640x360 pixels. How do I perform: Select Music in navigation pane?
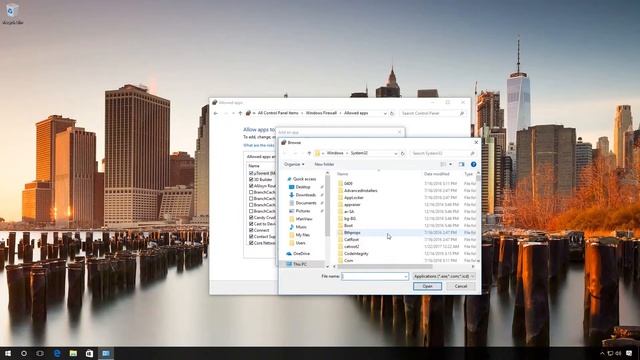tap(301, 227)
